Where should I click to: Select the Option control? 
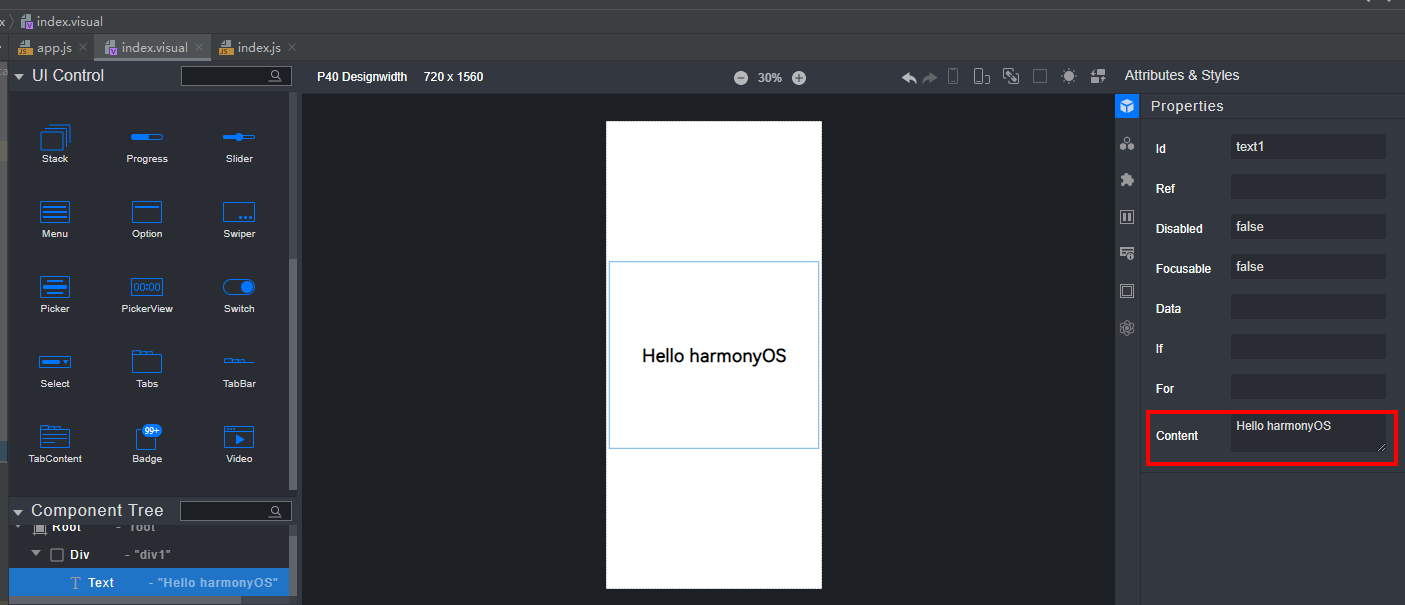[x=147, y=219]
